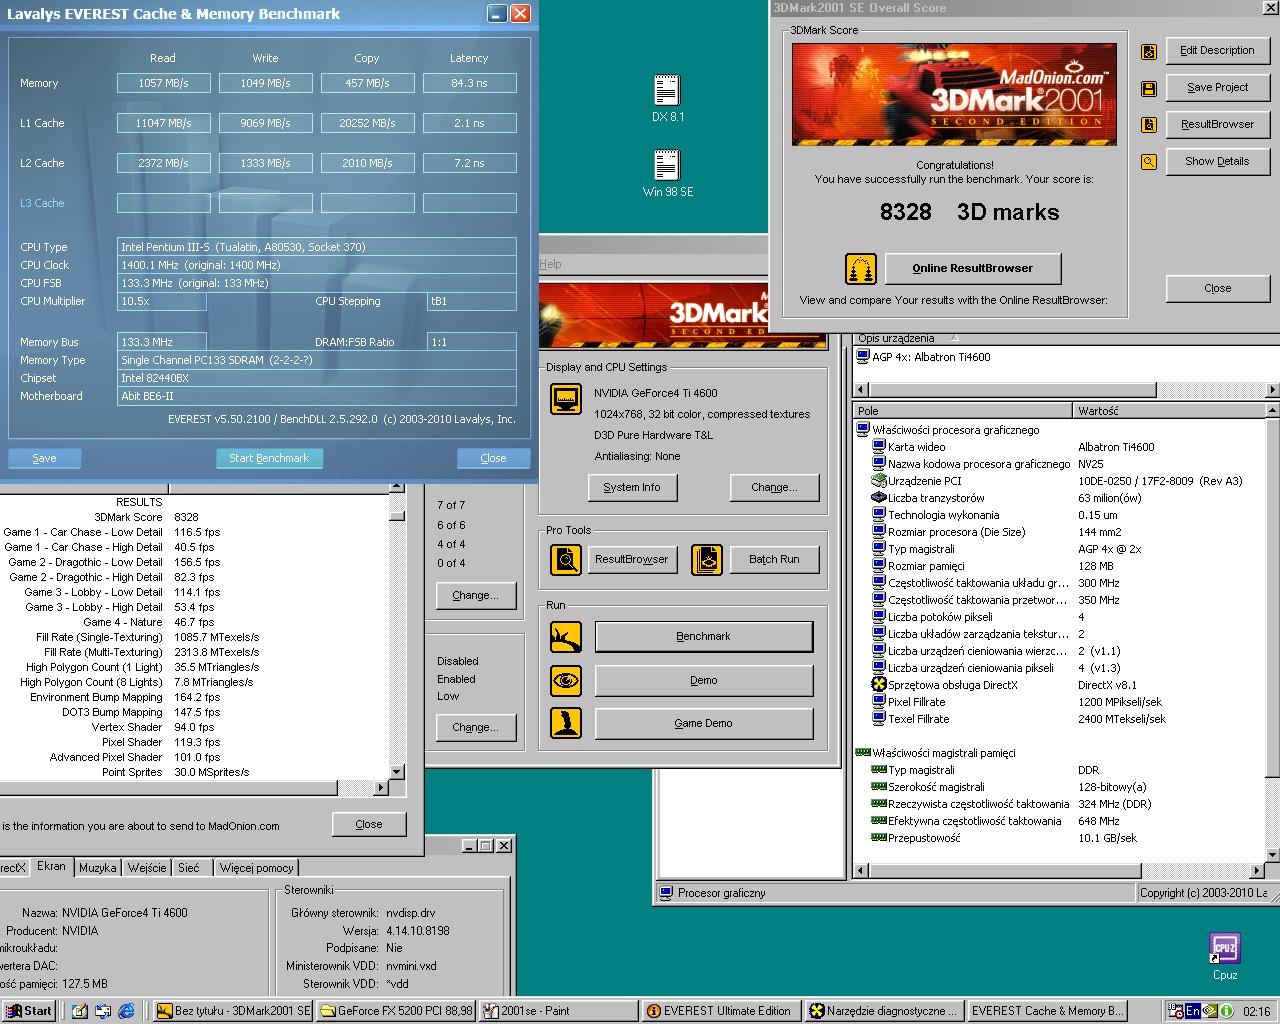Click the Procesor graficzny icon in EVEREST status bar
The width and height of the screenshot is (1280, 1024).
(x=666, y=893)
